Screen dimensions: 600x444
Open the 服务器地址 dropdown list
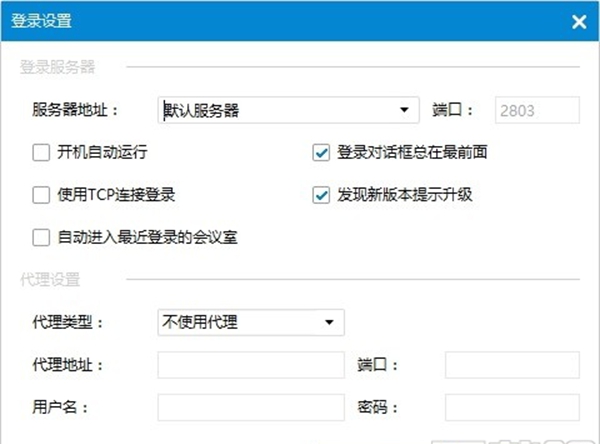click(x=404, y=110)
